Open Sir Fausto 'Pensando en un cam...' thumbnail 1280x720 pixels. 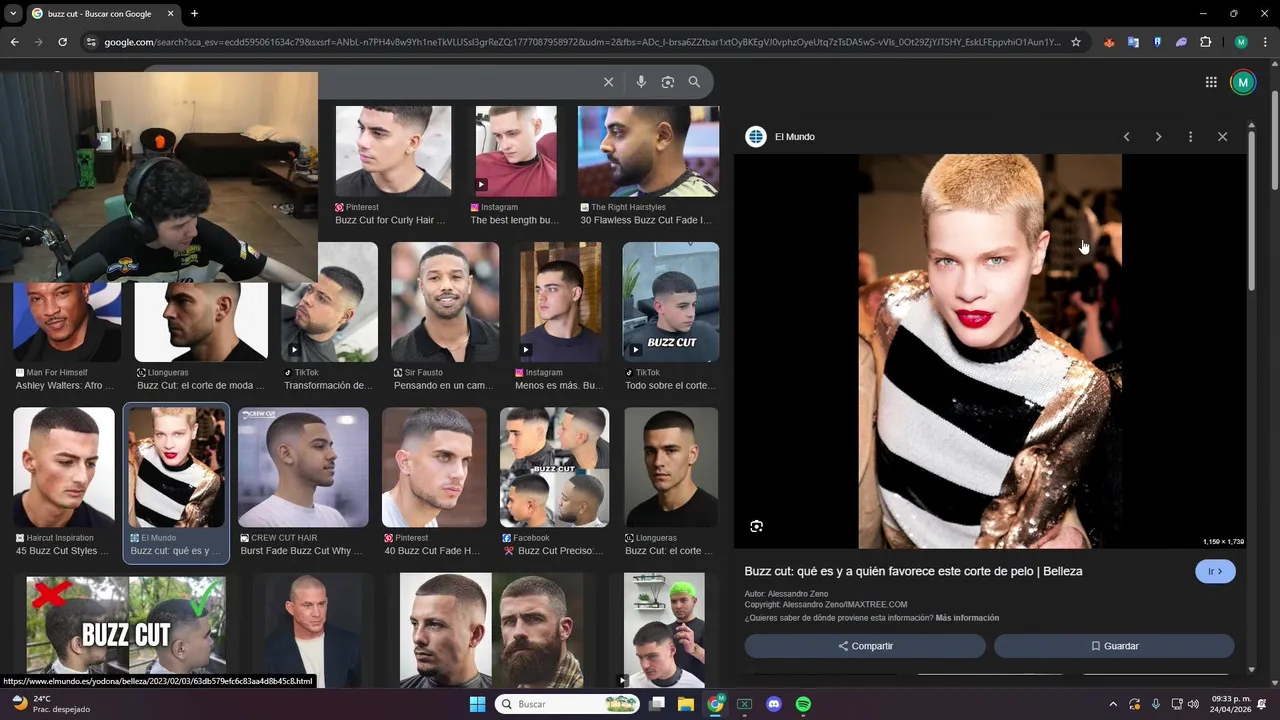445,302
